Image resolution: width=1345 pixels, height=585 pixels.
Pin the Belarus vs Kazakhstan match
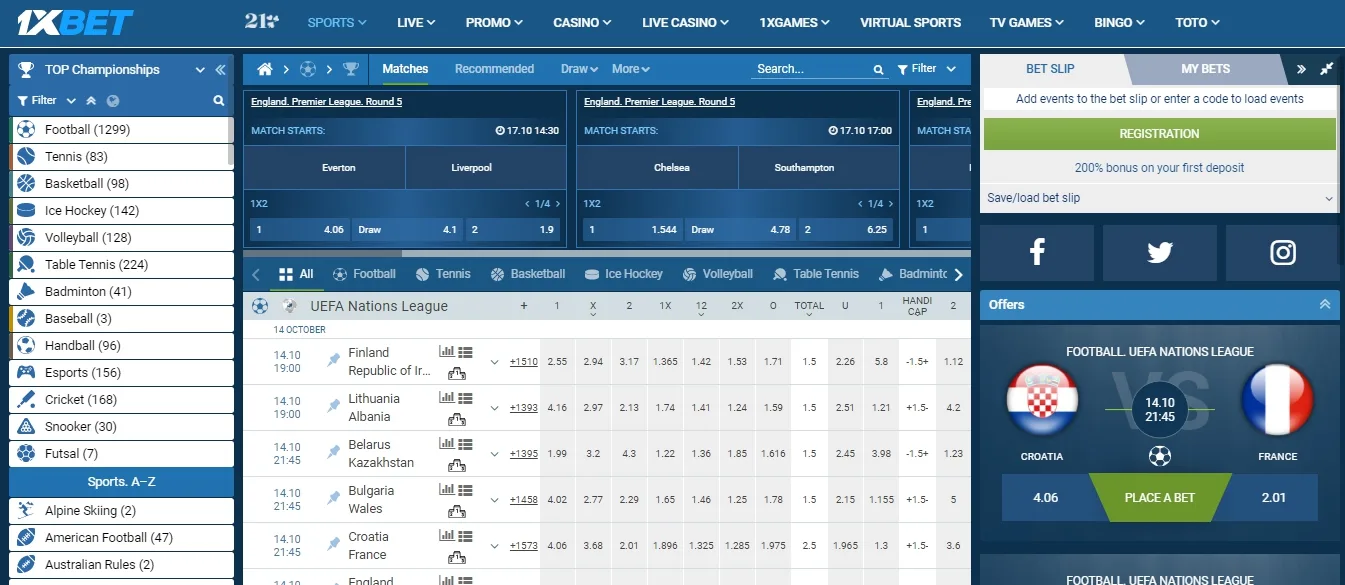334,453
